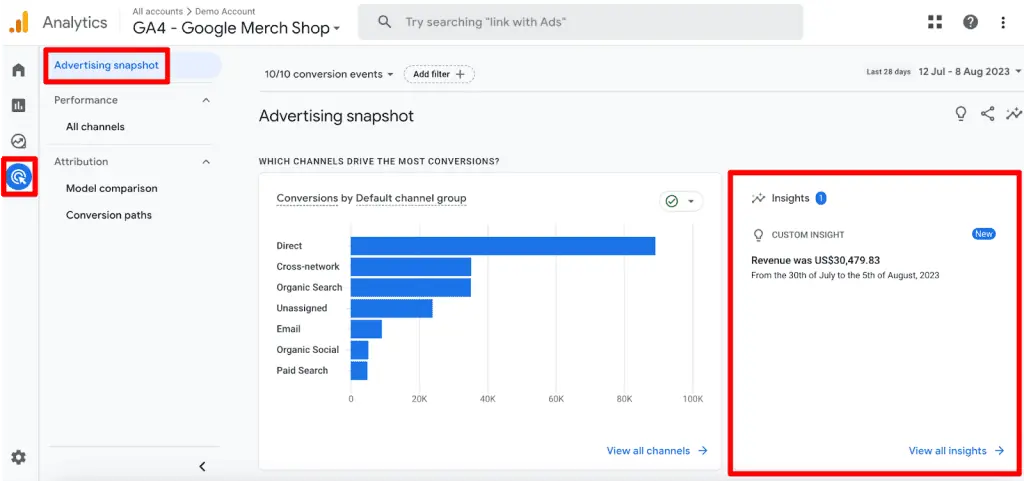Collapse the navigation panel with chevron

point(202,466)
